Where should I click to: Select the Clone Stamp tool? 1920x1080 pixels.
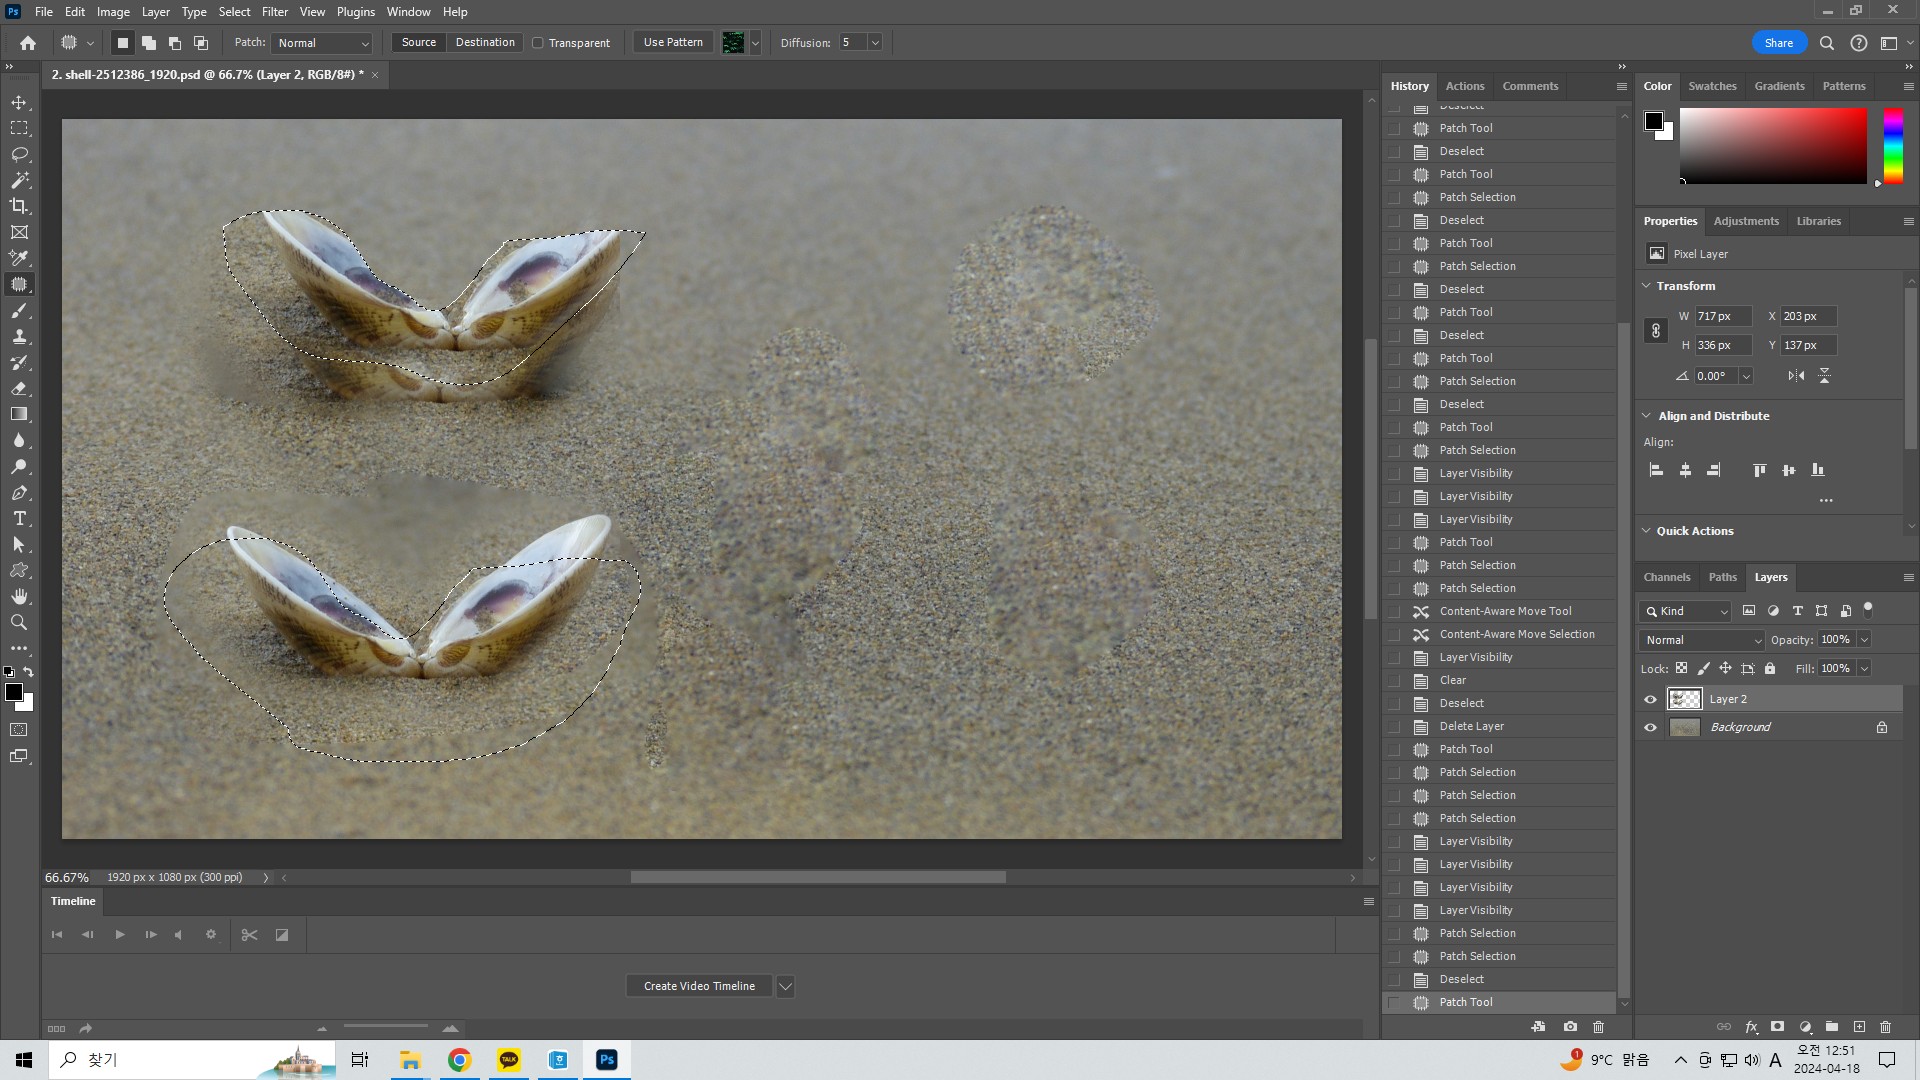coord(19,336)
